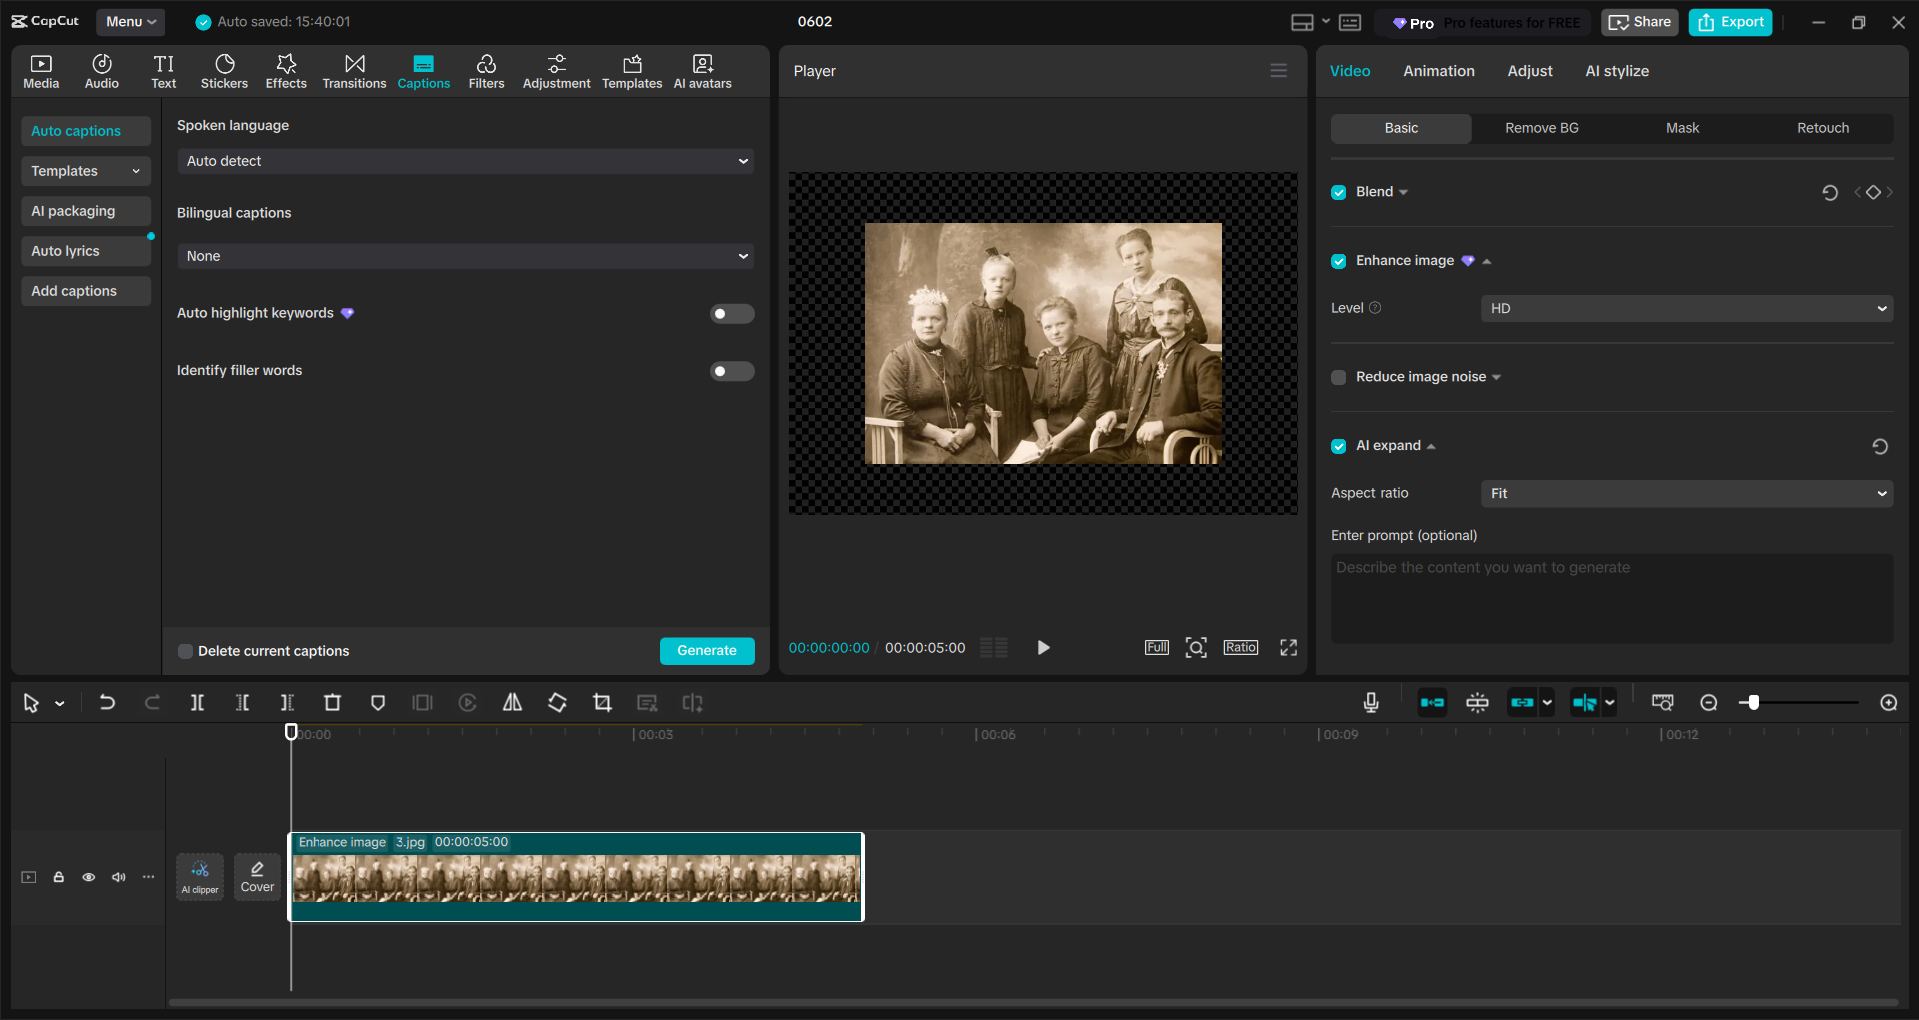Check the Reduce image noise option
The height and width of the screenshot is (1020, 1919).
click(x=1338, y=377)
